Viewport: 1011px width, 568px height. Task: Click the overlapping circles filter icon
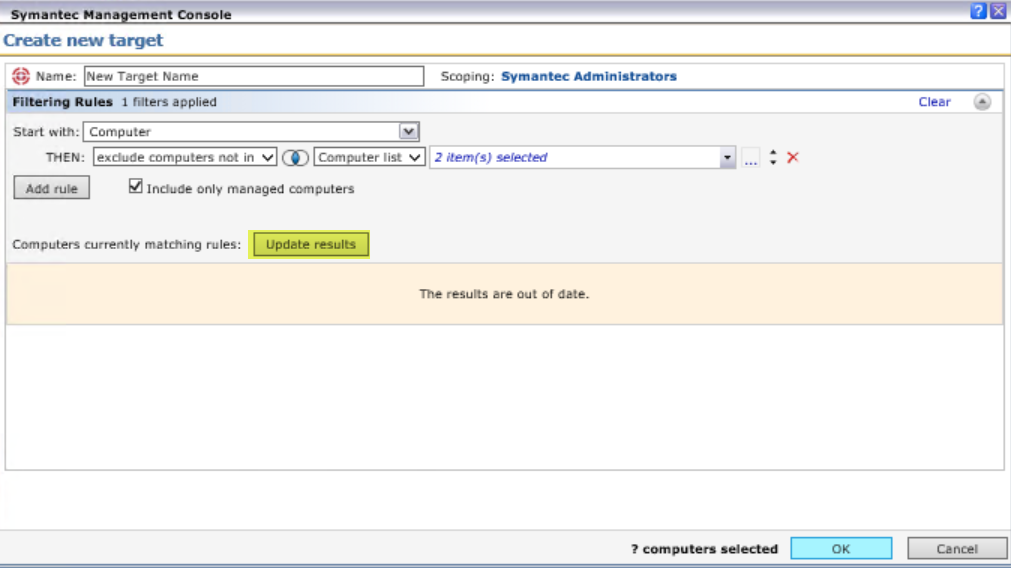[295, 157]
